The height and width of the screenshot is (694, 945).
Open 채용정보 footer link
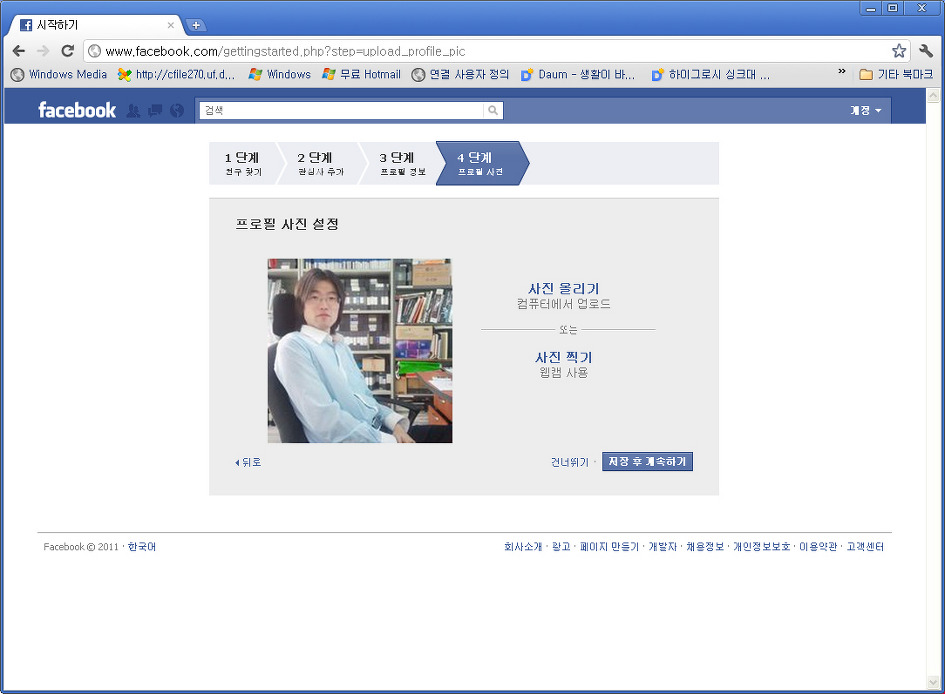705,546
